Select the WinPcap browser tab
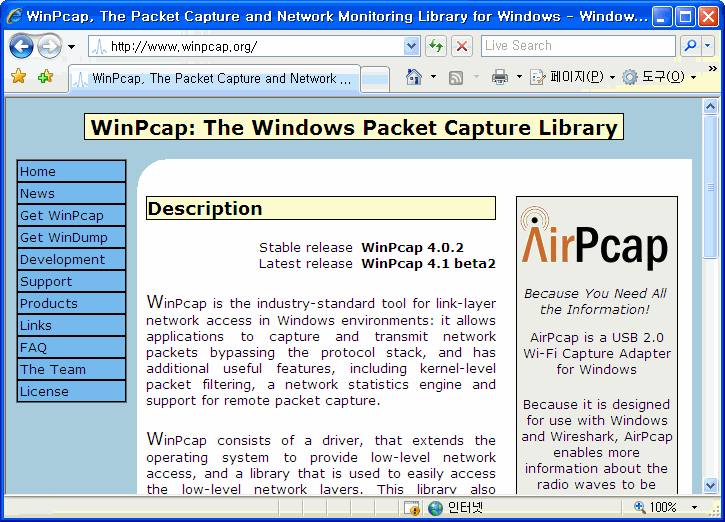The image size is (725, 522). tap(215, 79)
